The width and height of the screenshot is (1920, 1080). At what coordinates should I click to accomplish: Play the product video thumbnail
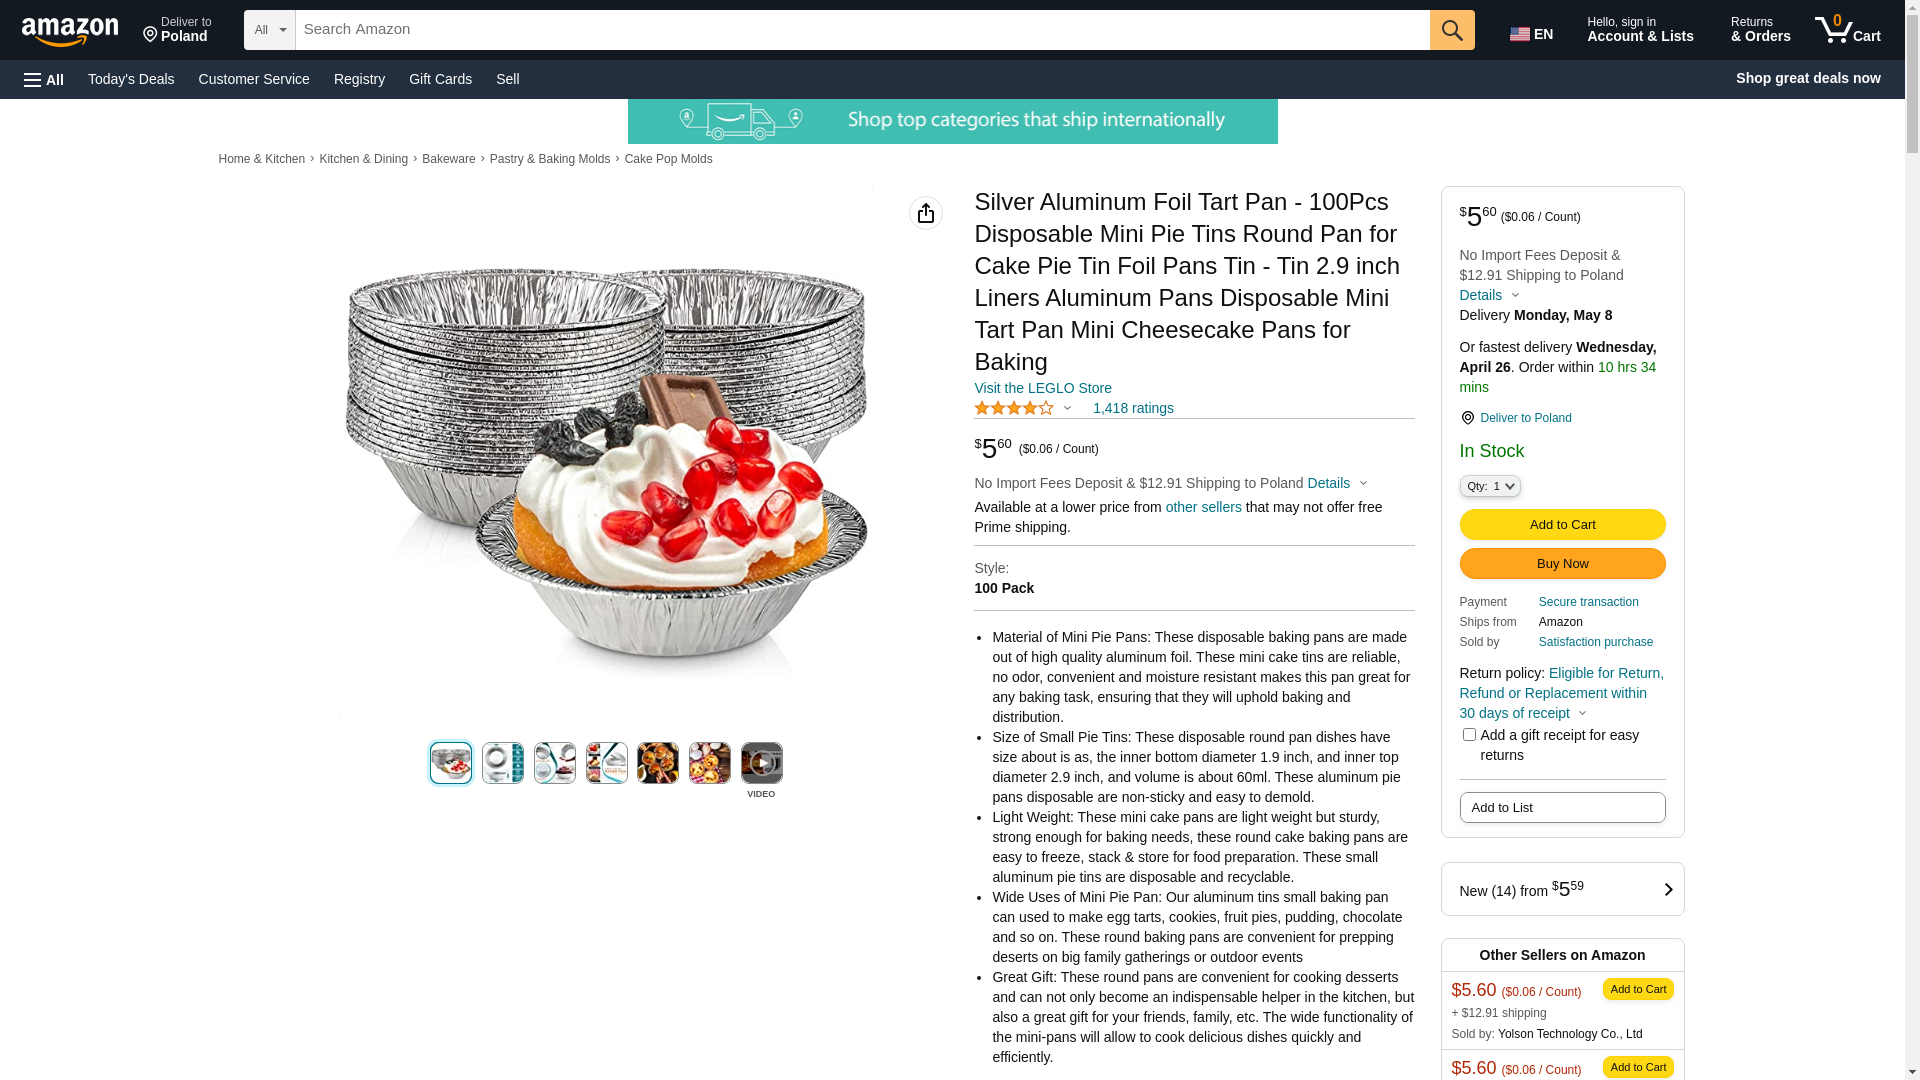761,763
